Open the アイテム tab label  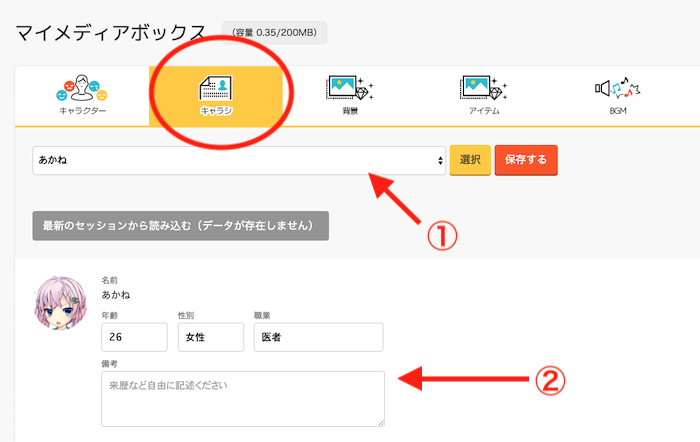pos(483,111)
